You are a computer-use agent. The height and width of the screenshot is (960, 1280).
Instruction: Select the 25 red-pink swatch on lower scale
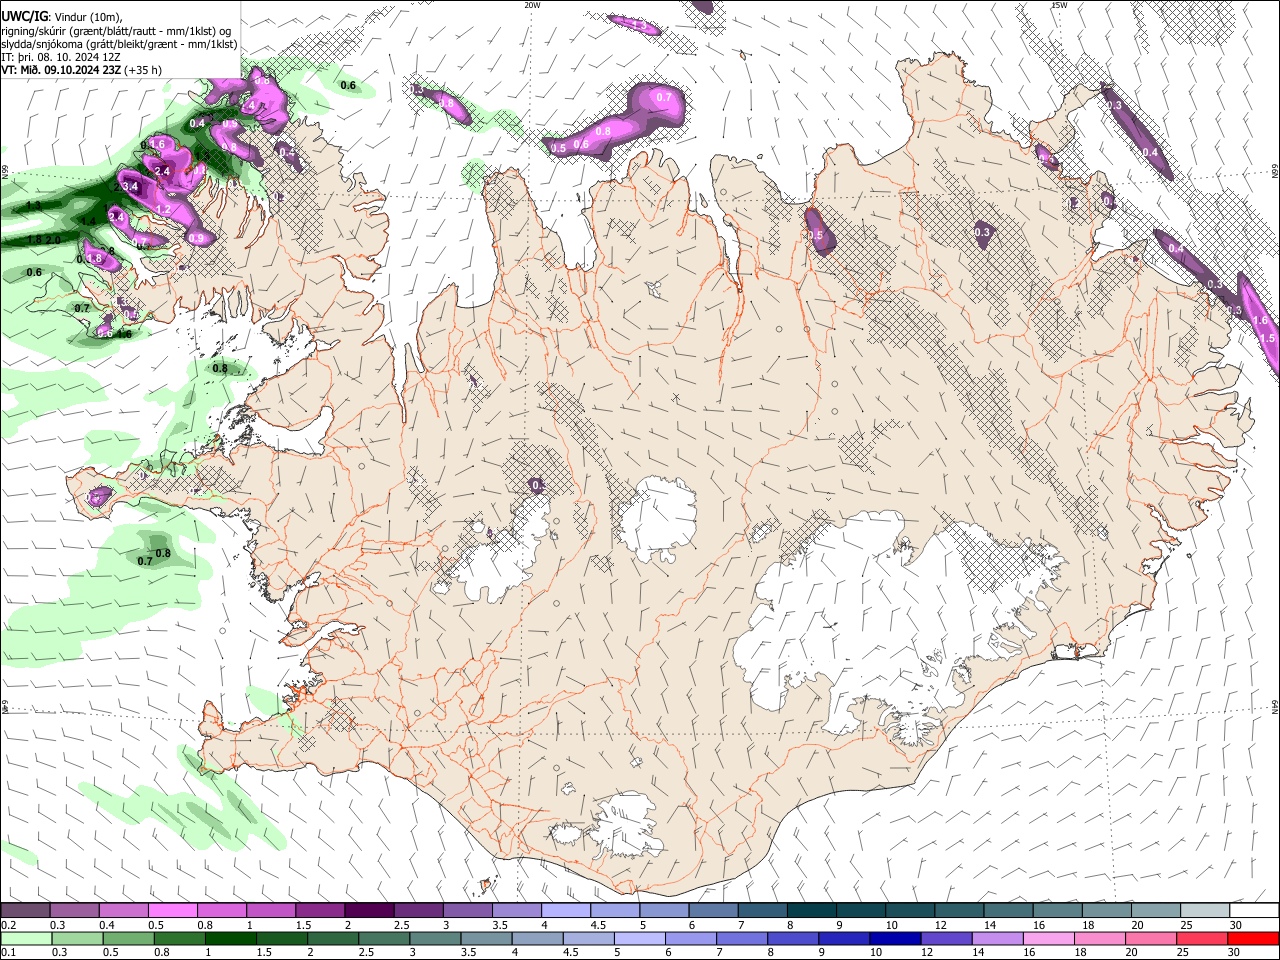(1201, 938)
